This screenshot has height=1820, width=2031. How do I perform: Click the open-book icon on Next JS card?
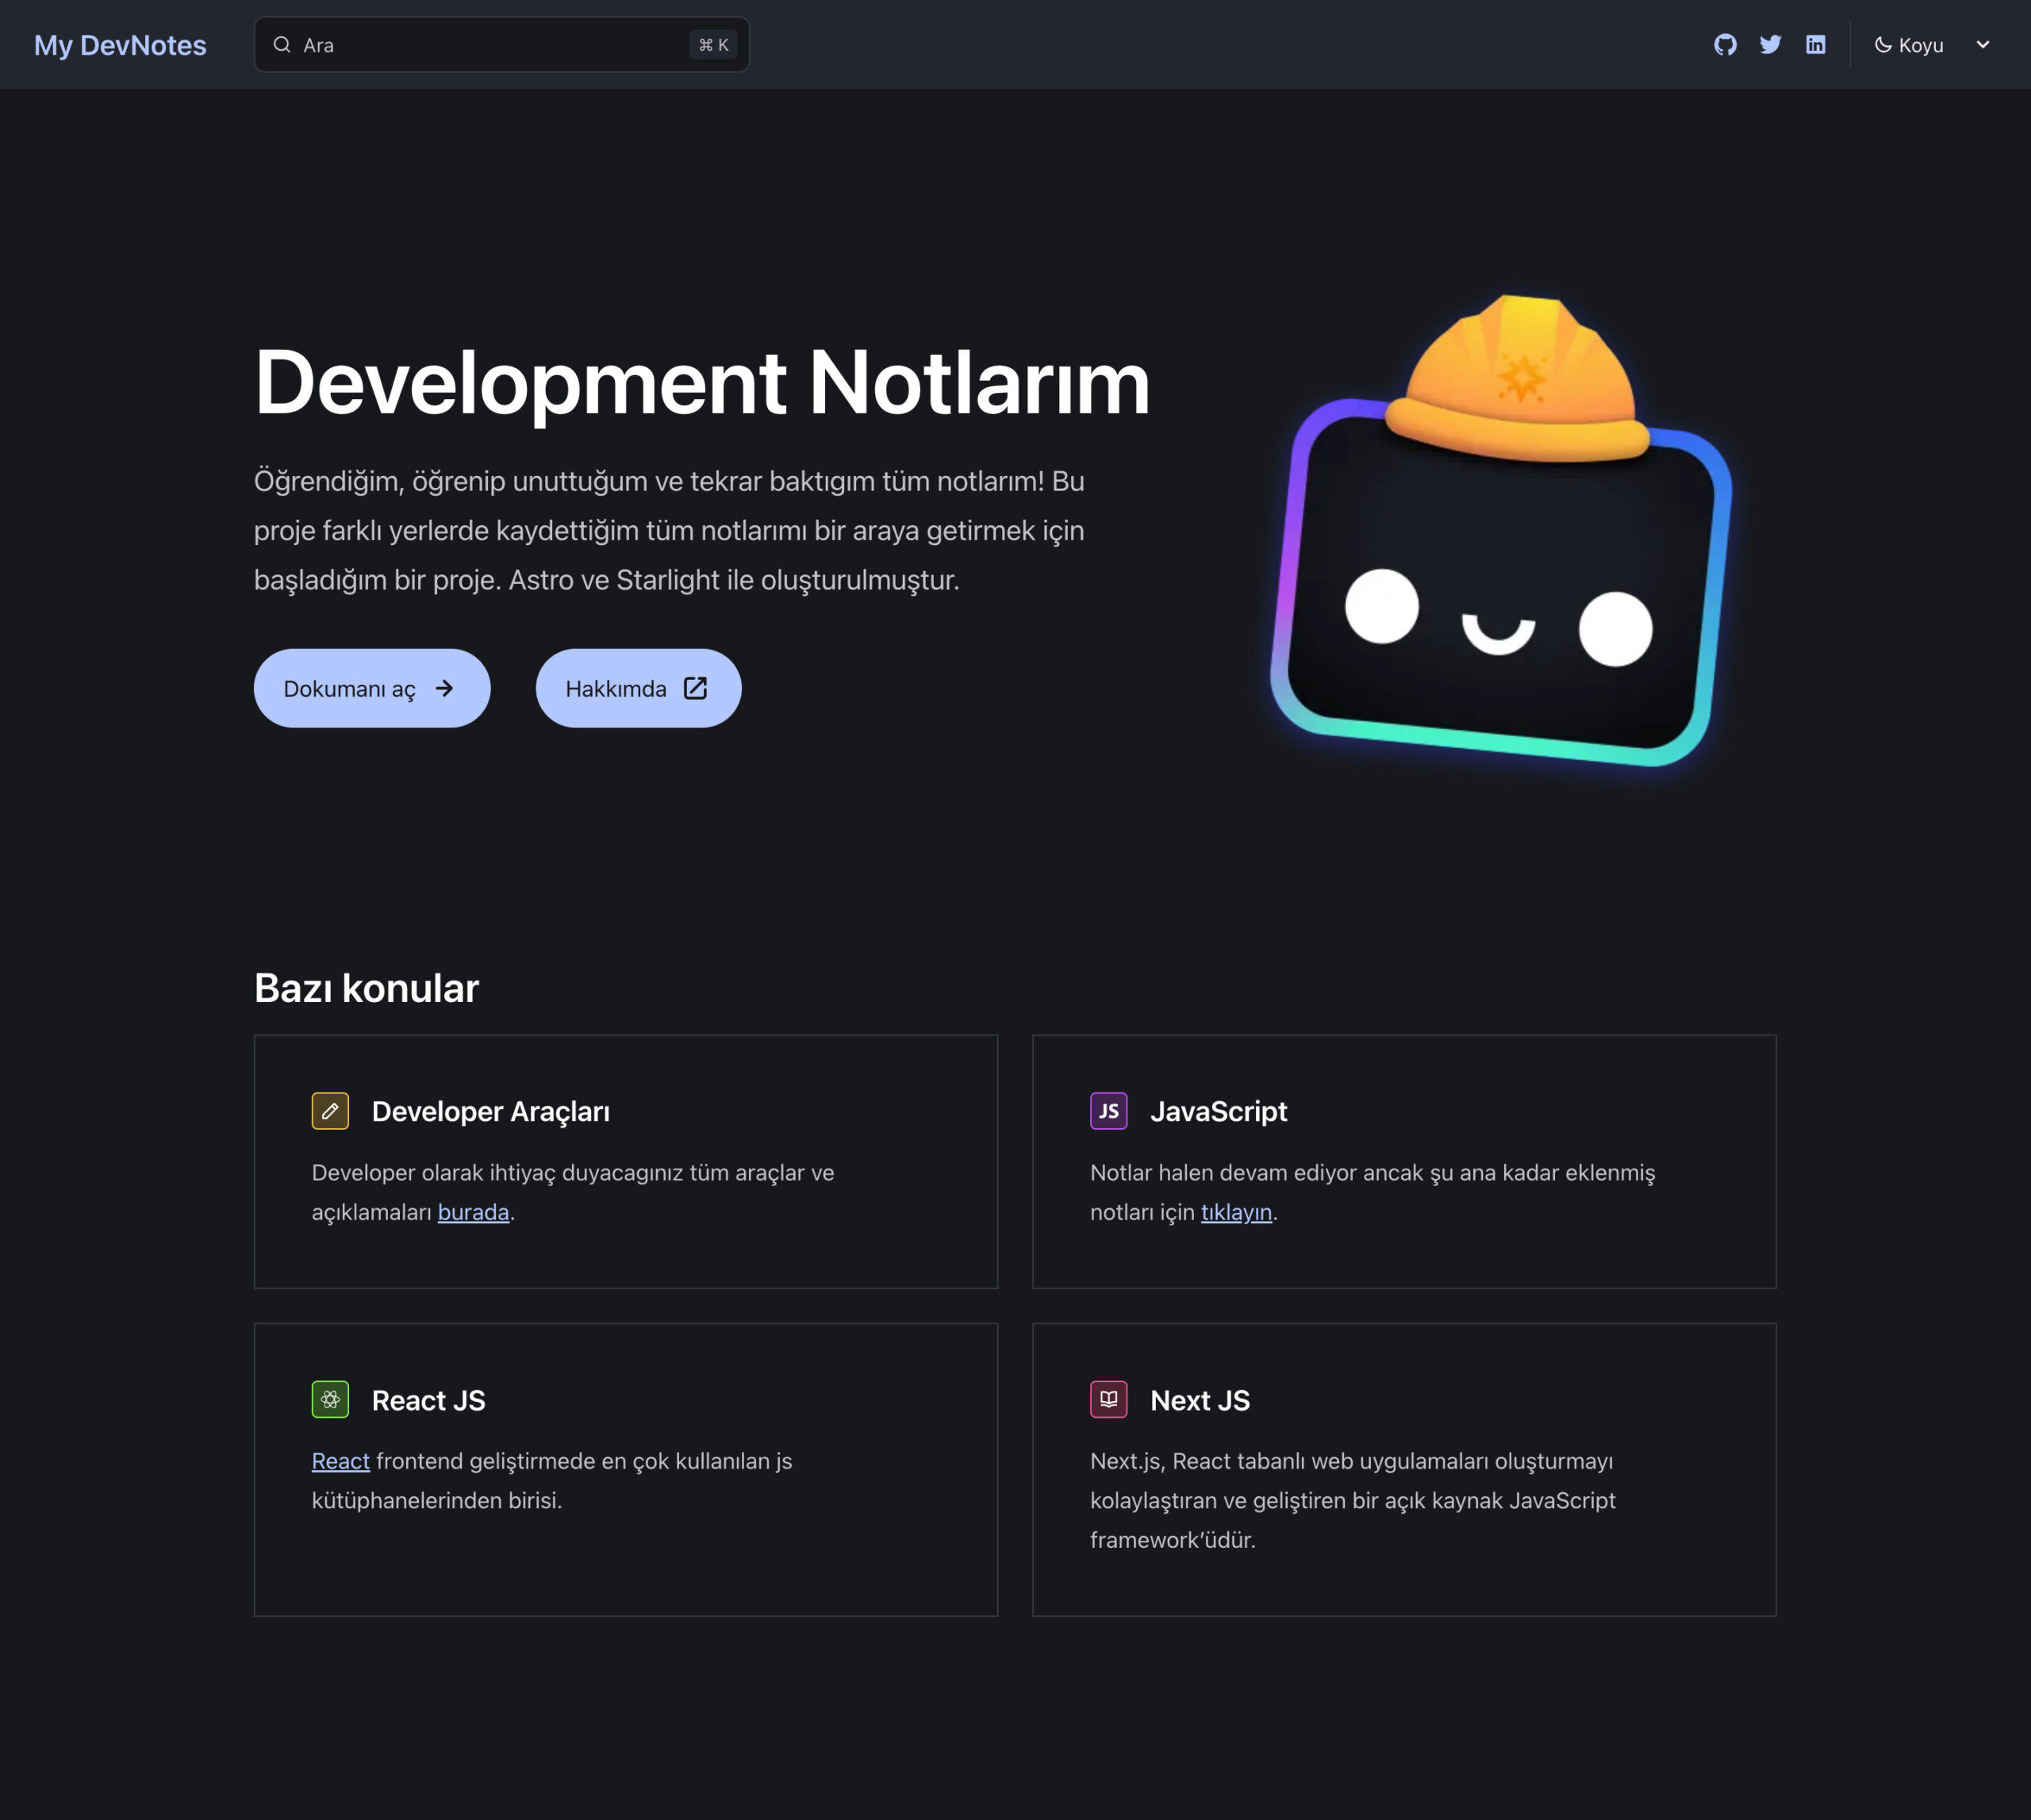pos(1108,1399)
